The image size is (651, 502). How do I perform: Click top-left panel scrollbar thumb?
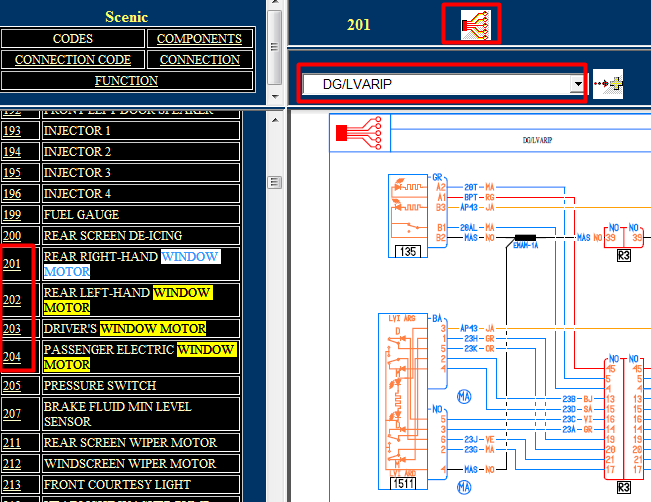click(274, 47)
